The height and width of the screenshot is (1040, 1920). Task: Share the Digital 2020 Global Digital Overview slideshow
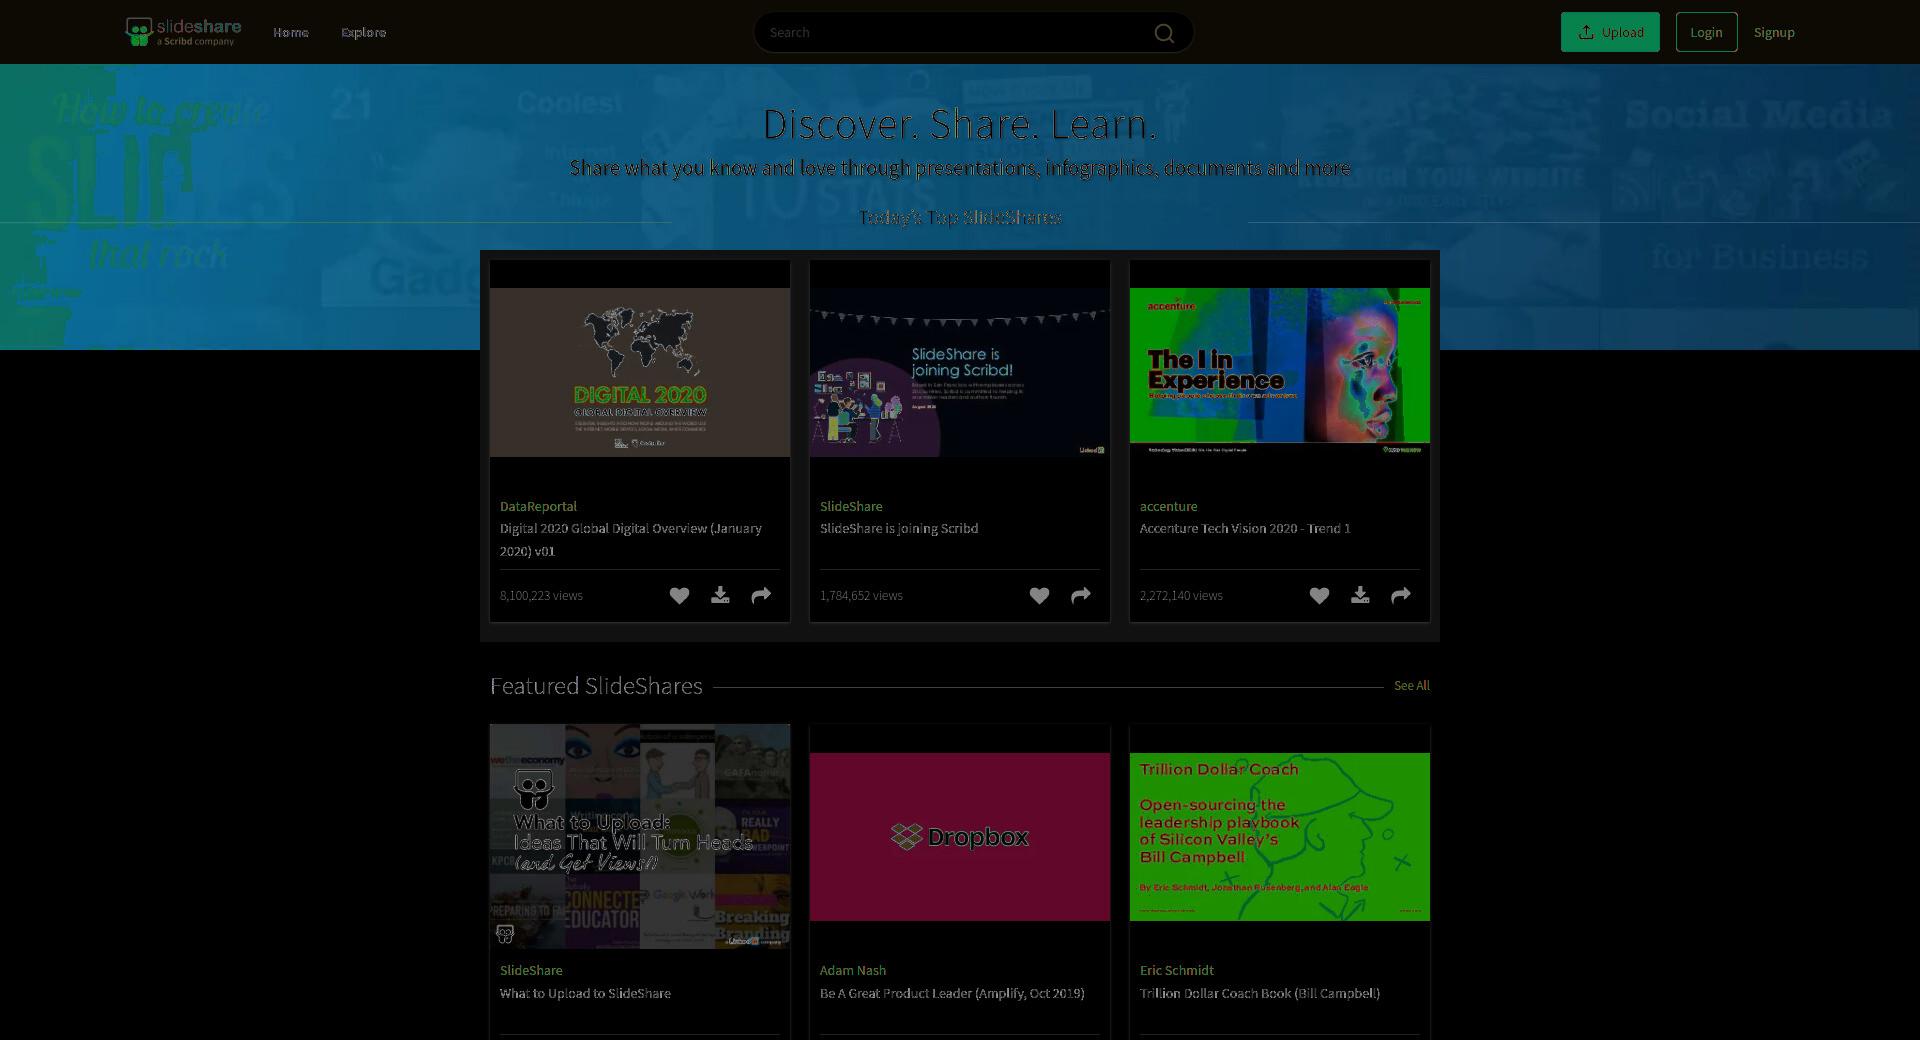tap(761, 596)
